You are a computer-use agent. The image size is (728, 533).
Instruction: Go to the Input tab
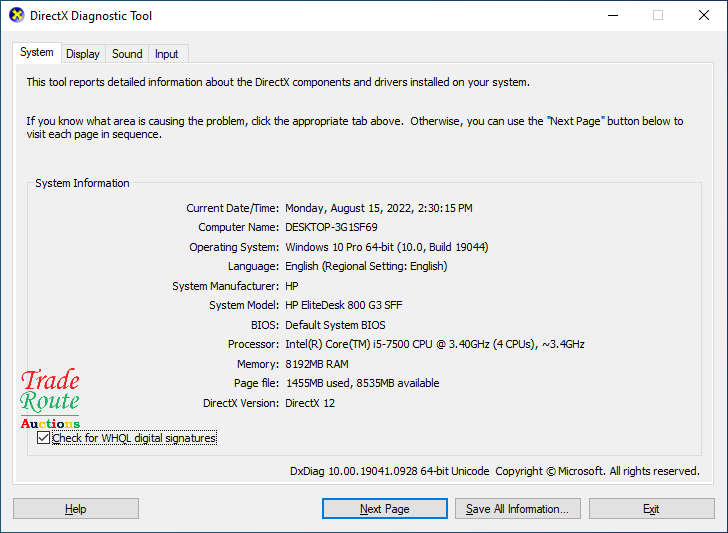(x=167, y=54)
